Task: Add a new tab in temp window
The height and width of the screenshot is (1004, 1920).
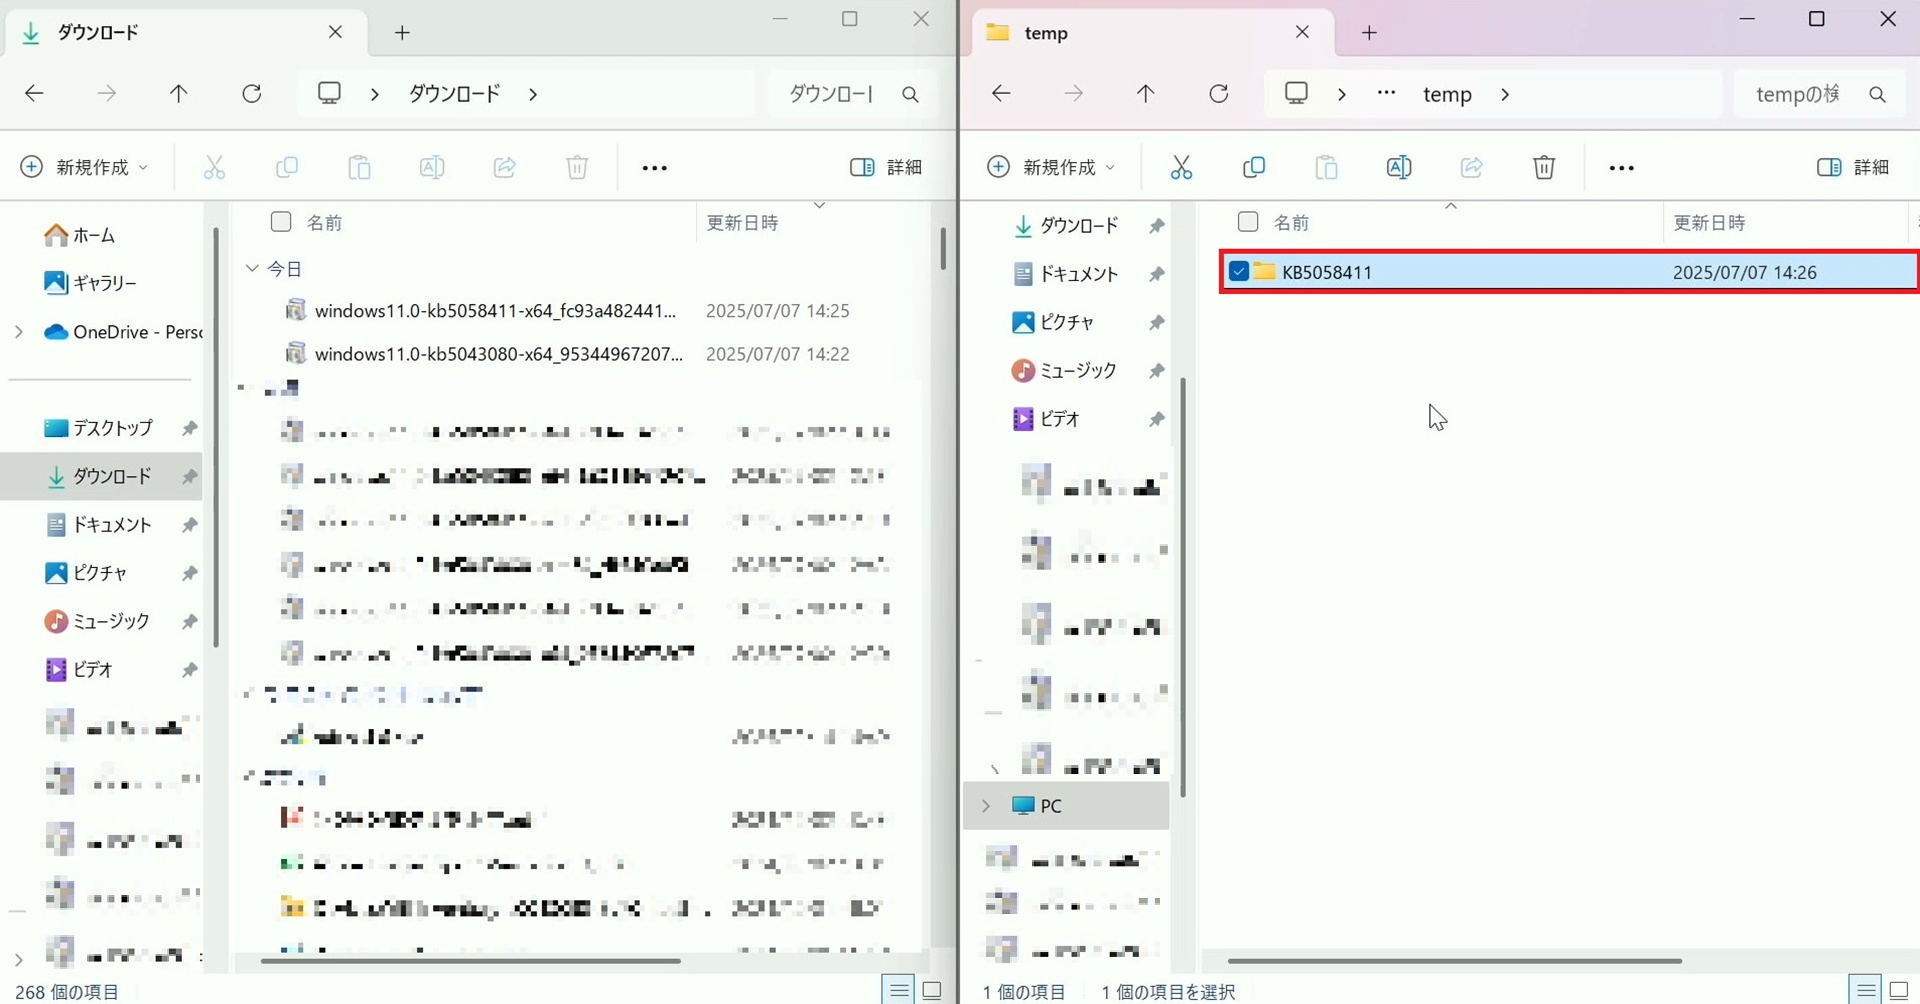Action: [x=1369, y=33]
